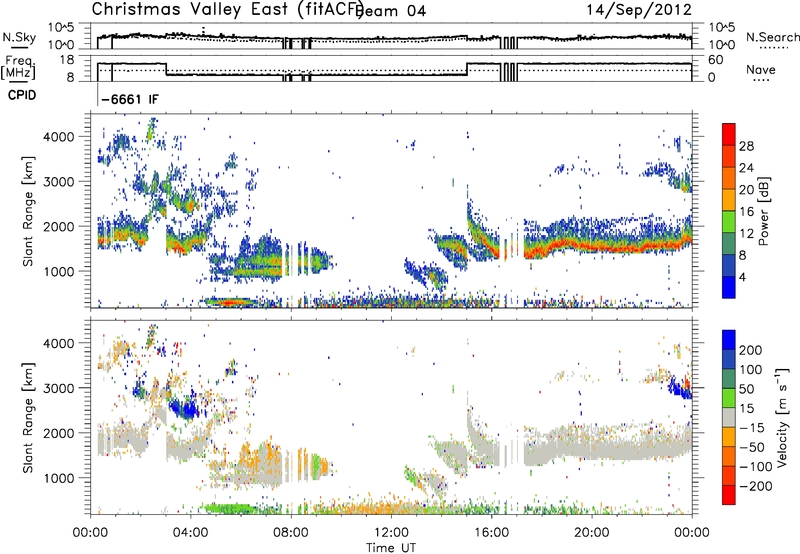The height and width of the screenshot is (554, 800).
Task: Select the 'N.Search' legend label
Action: point(773,37)
